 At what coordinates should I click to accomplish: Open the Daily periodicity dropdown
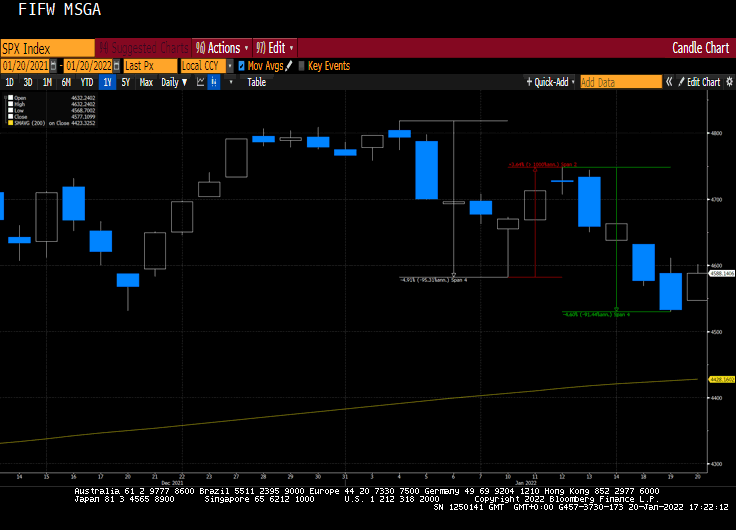point(174,82)
